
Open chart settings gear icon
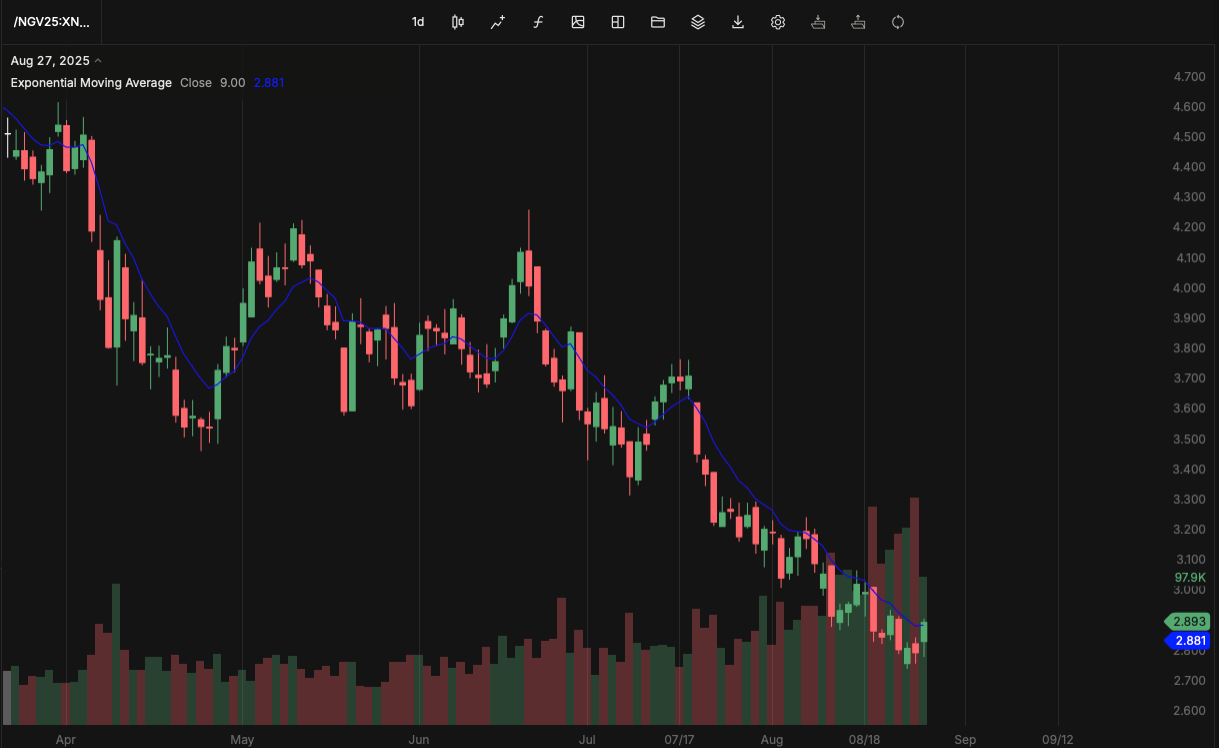(778, 22)
